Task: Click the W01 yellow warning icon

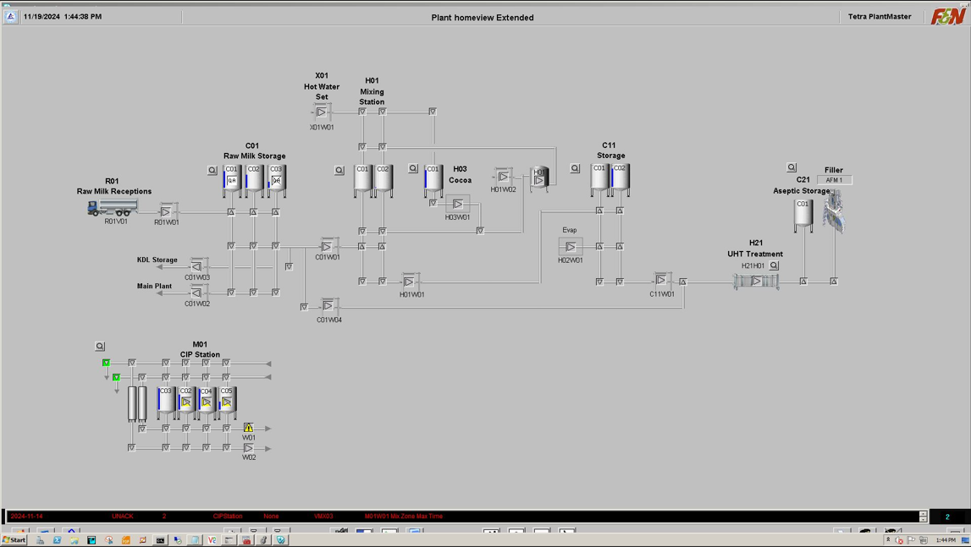Action: [x=249, y=428]
